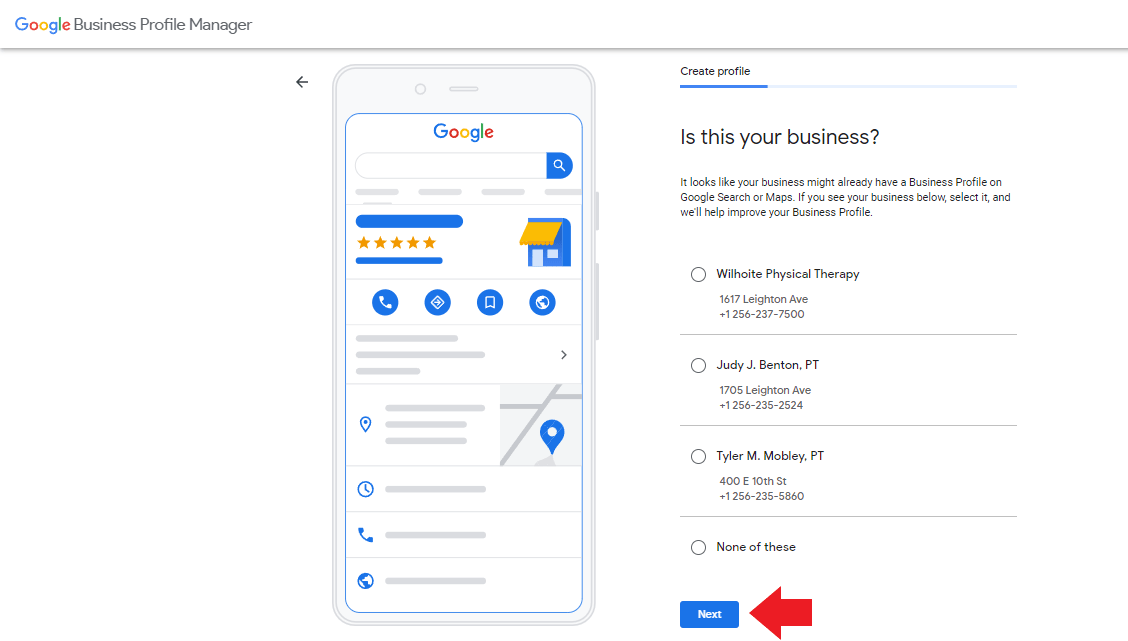Click the bookmark save icon in mockup

(x=490, y=302)
